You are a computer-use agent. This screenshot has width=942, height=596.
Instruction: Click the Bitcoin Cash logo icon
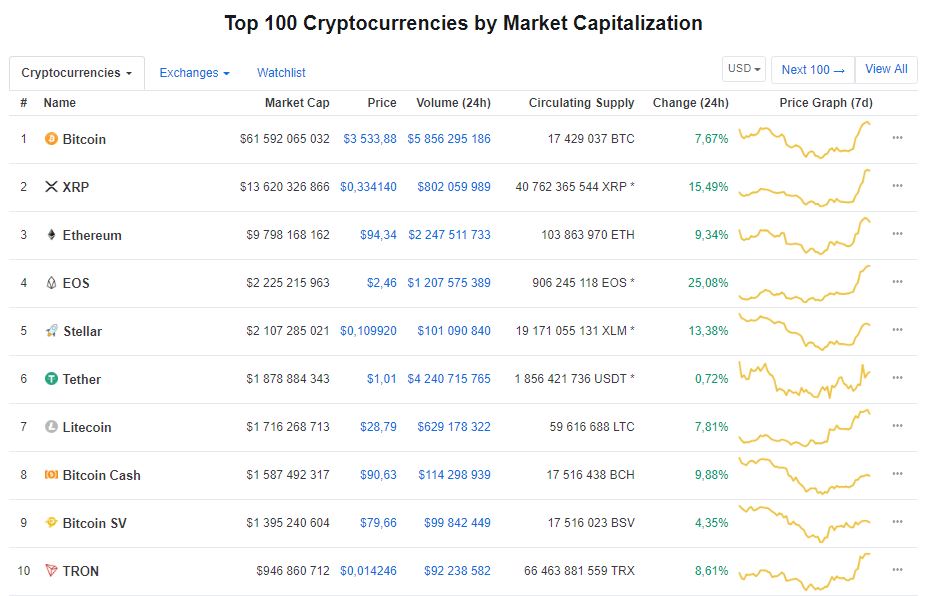tap(52, 475)
